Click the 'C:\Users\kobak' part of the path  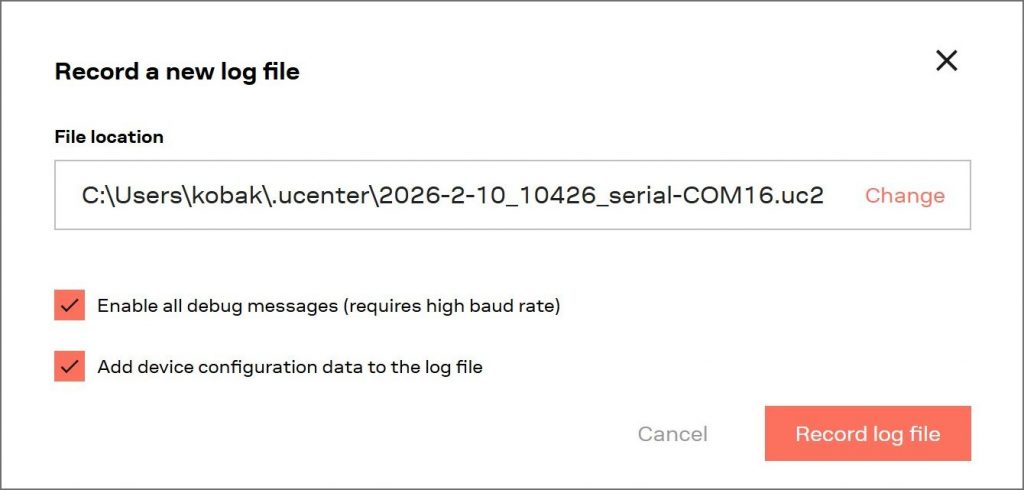(x=160, y=196)
